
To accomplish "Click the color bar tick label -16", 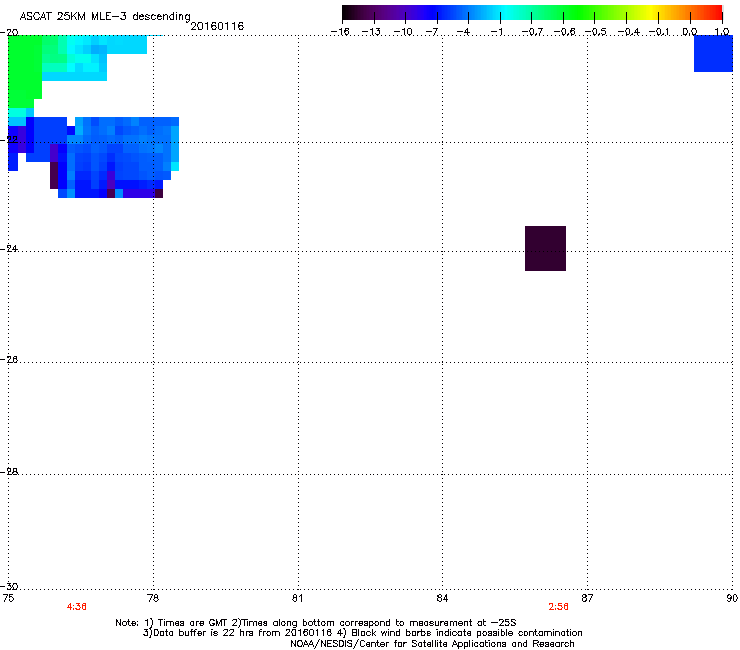I will click(x=340, y=32).
